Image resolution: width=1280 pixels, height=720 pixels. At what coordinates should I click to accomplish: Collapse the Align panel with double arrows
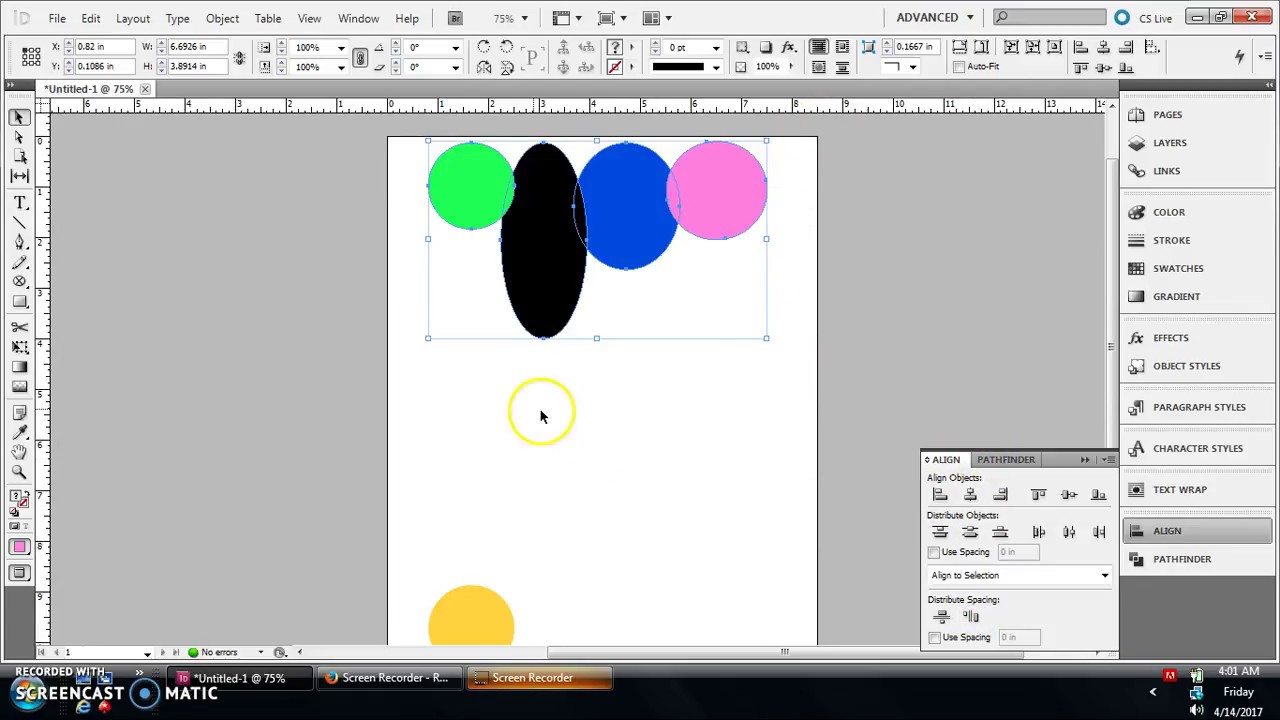(x=1085, y=460)
